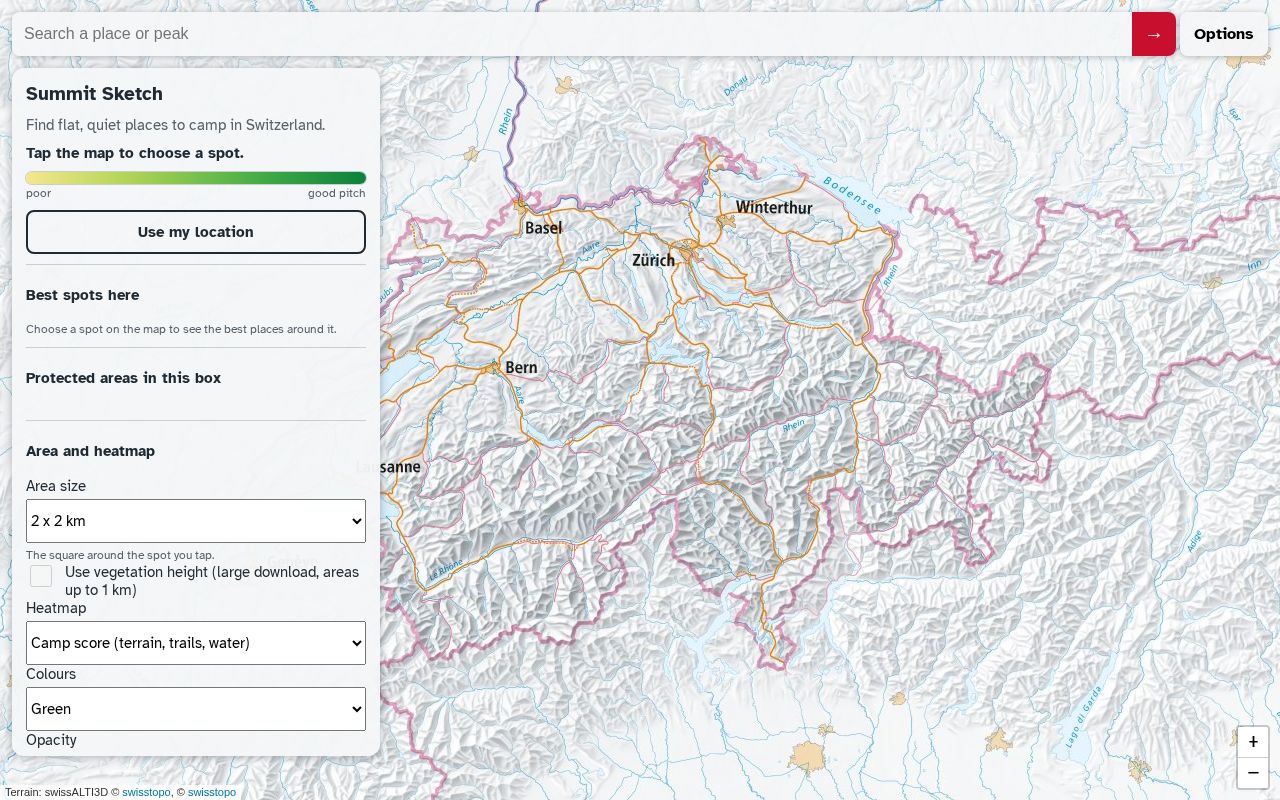The height and width of the screenshot is (800, 1280).
Task: Click the Zürich label on the map
Action: click(653, 260)
